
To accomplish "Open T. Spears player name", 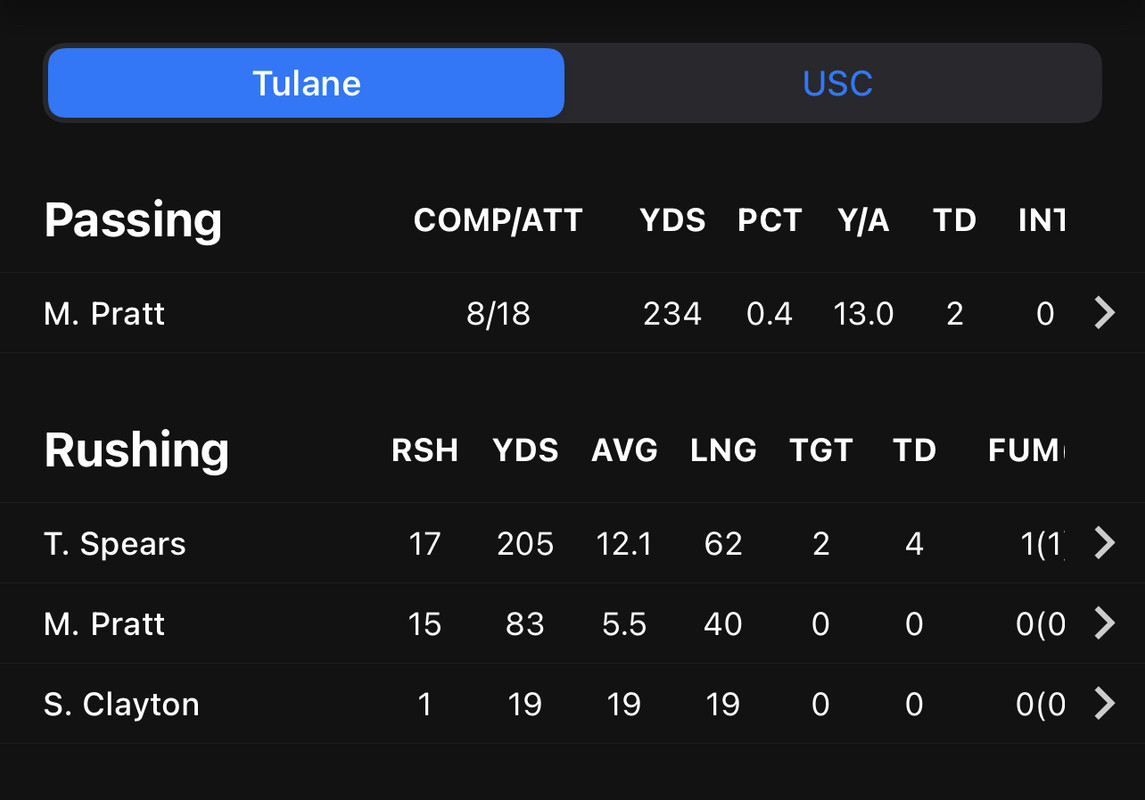I will [115, 544].
